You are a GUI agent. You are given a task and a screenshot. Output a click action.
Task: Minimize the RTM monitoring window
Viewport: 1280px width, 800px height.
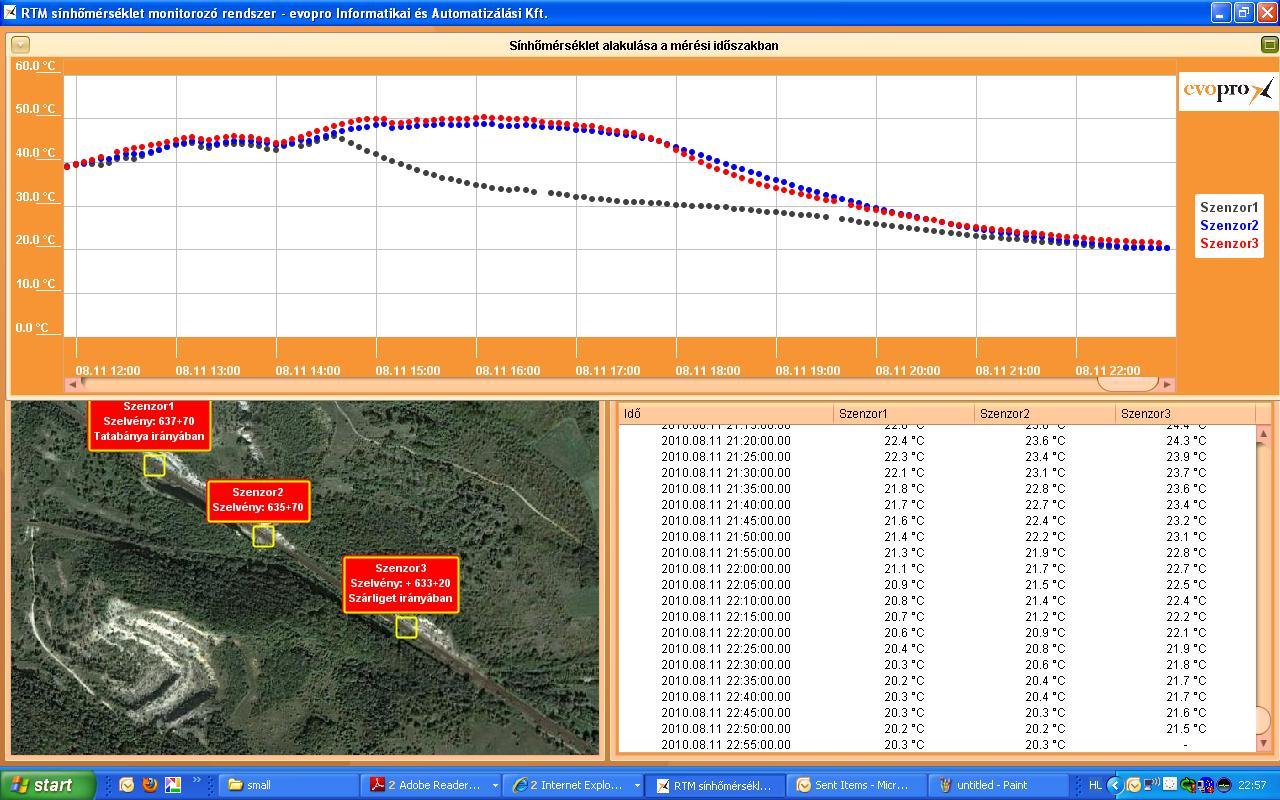point(1221,13)
